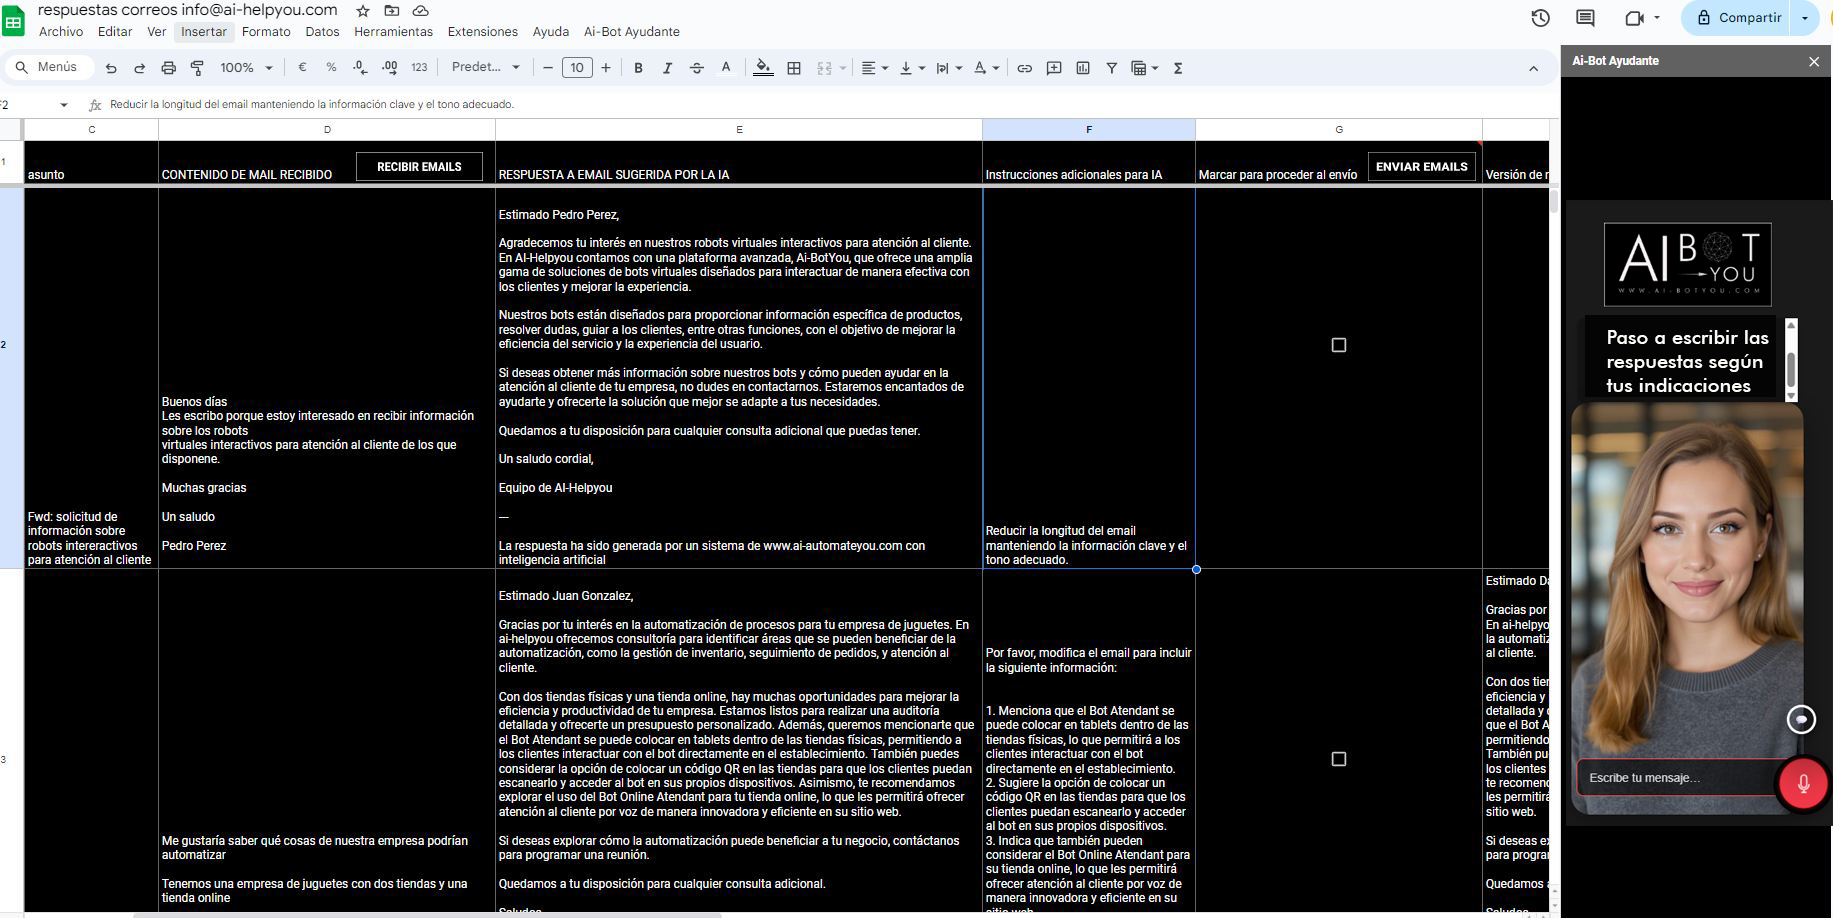Check the send checkbox for Pedro Perez row
The height and width of the screenshot is (918, 1833).
pos(1339,345)
